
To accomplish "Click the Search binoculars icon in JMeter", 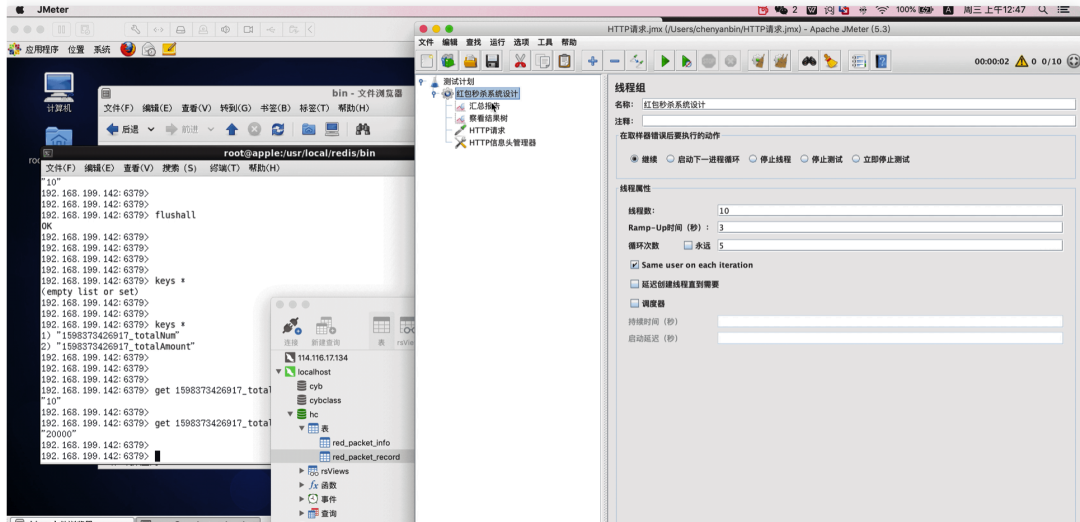I will click(x=809, y=61).
